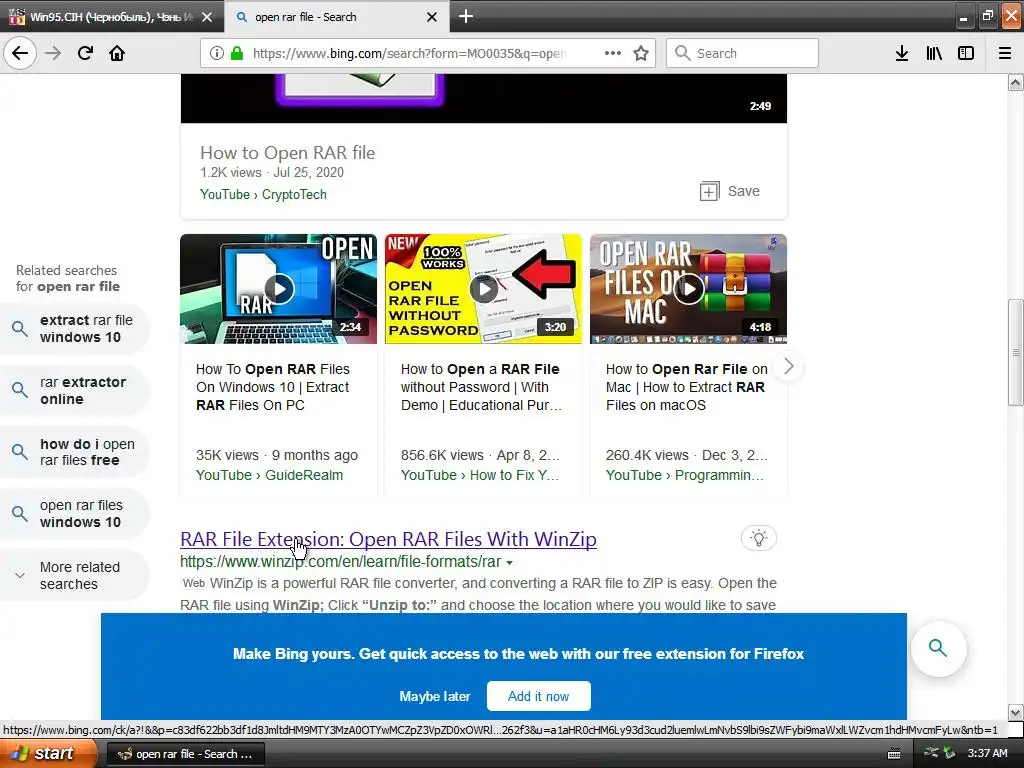
Task: Dismiss banner with Maybe later
Action: [x=435, y=697]
